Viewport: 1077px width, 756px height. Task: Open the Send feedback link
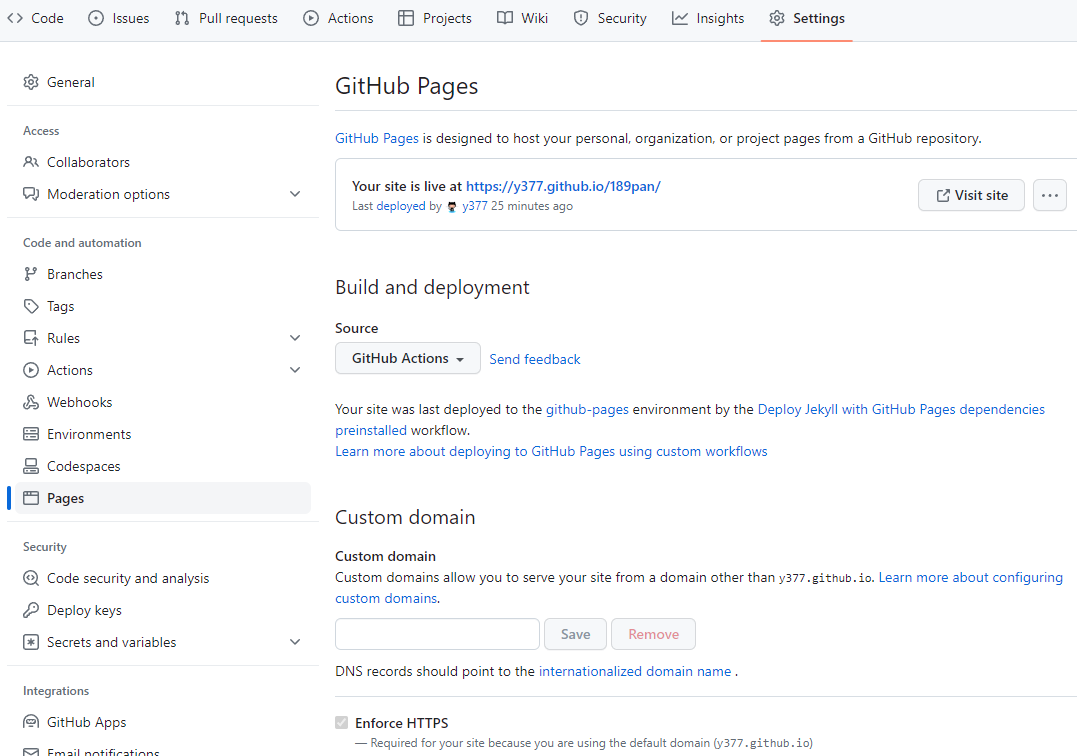coord(535,358)
